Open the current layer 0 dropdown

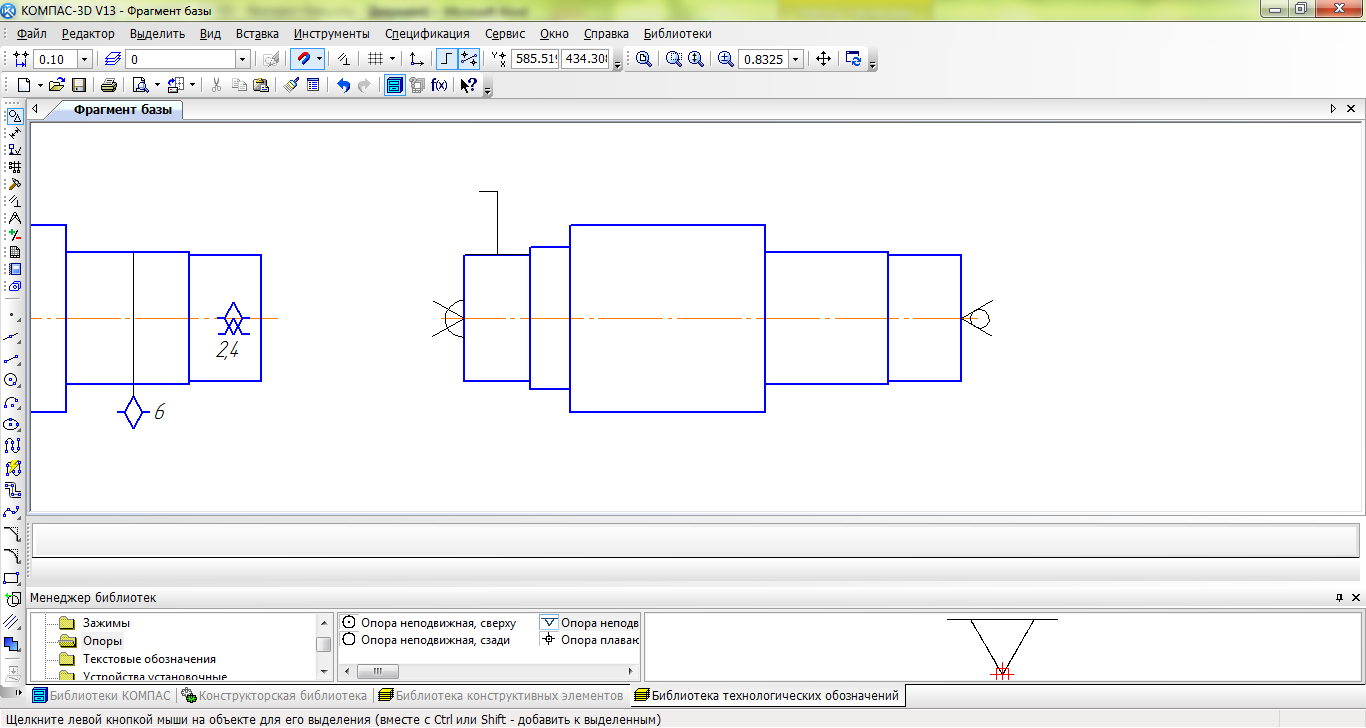click(x=242, y=59)
